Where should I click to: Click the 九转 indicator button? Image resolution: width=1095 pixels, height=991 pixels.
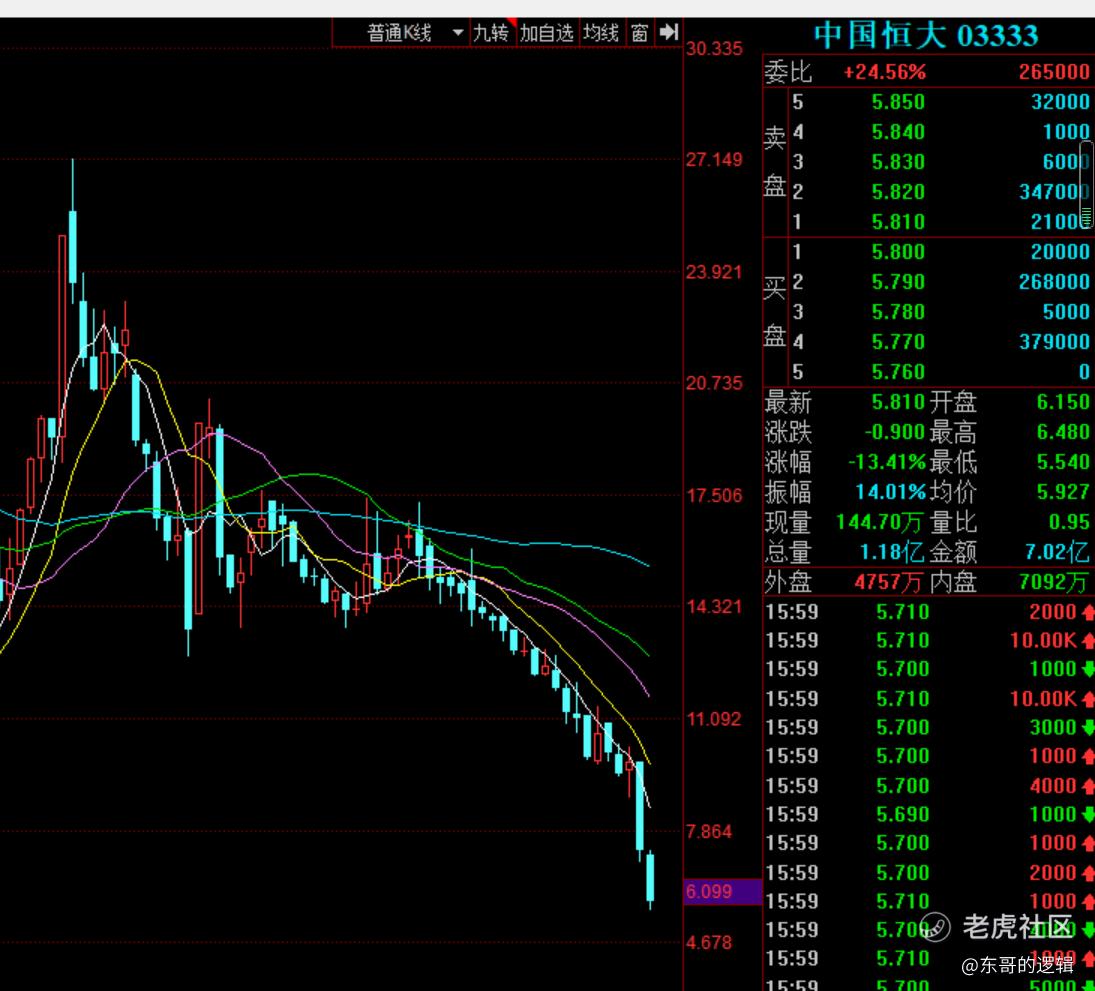491,33
